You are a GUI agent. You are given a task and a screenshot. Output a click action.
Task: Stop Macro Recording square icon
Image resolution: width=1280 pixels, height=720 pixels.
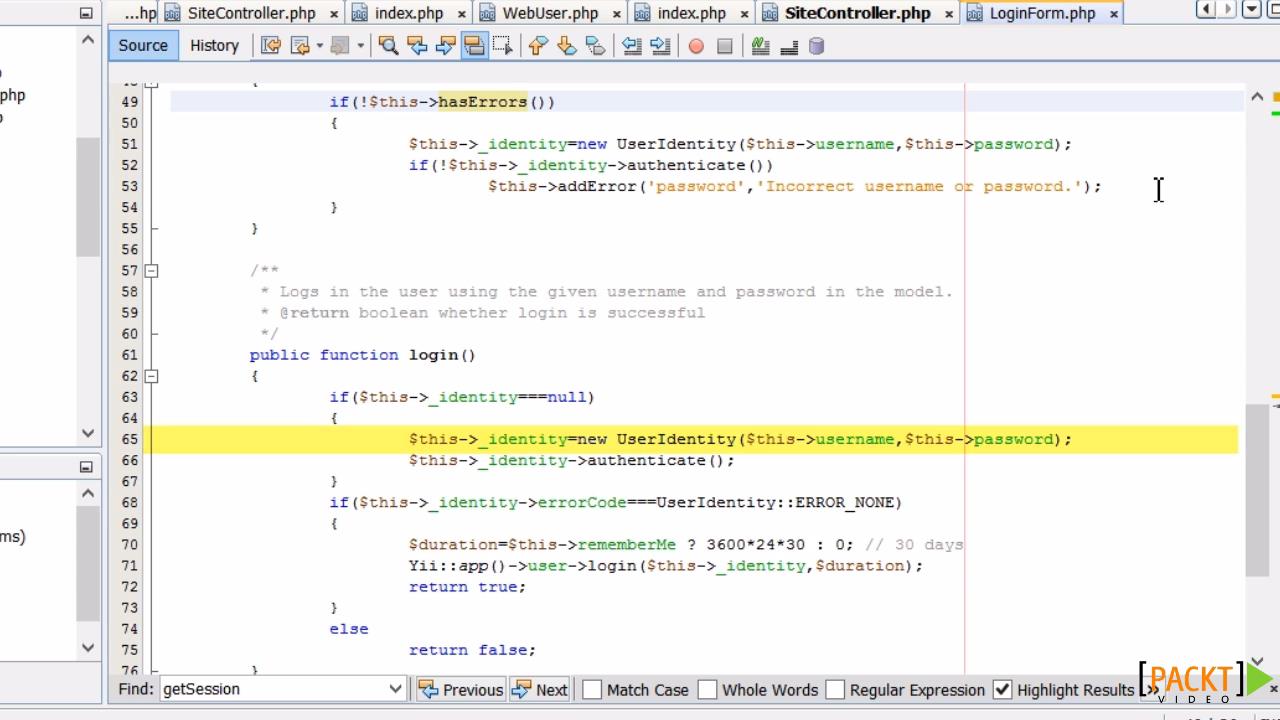(725, 46)
